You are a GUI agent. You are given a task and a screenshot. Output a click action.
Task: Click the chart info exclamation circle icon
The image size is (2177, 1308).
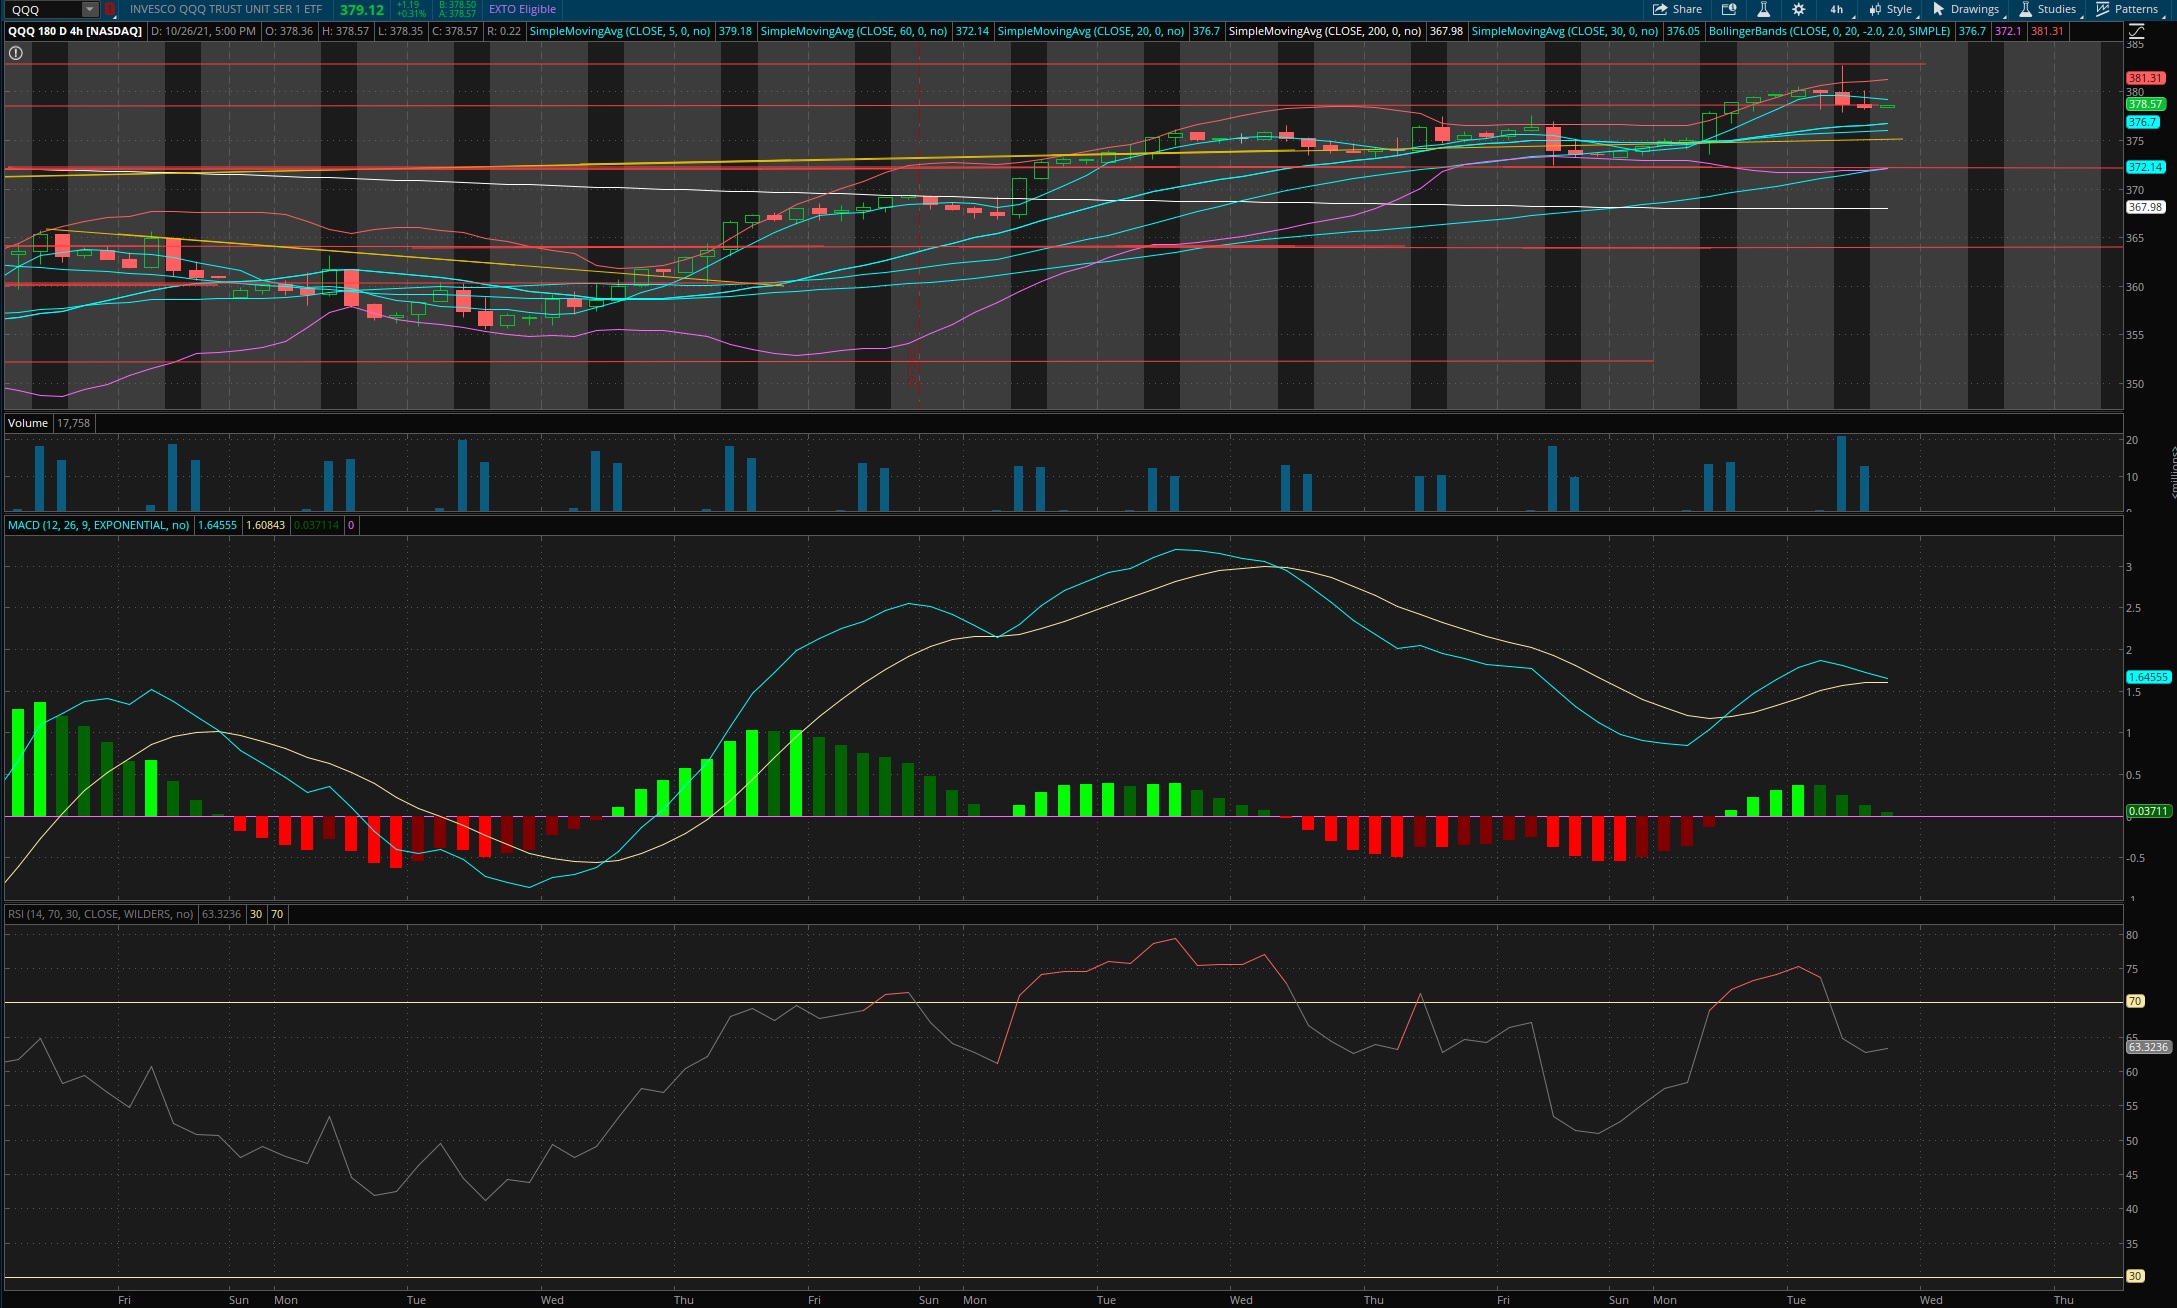coord(16,53)
